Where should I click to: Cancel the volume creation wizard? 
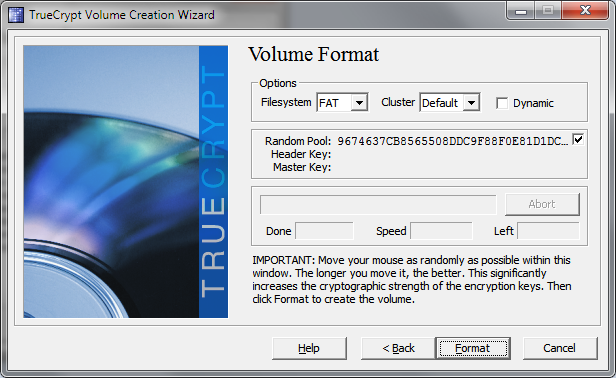coord(560,348)
